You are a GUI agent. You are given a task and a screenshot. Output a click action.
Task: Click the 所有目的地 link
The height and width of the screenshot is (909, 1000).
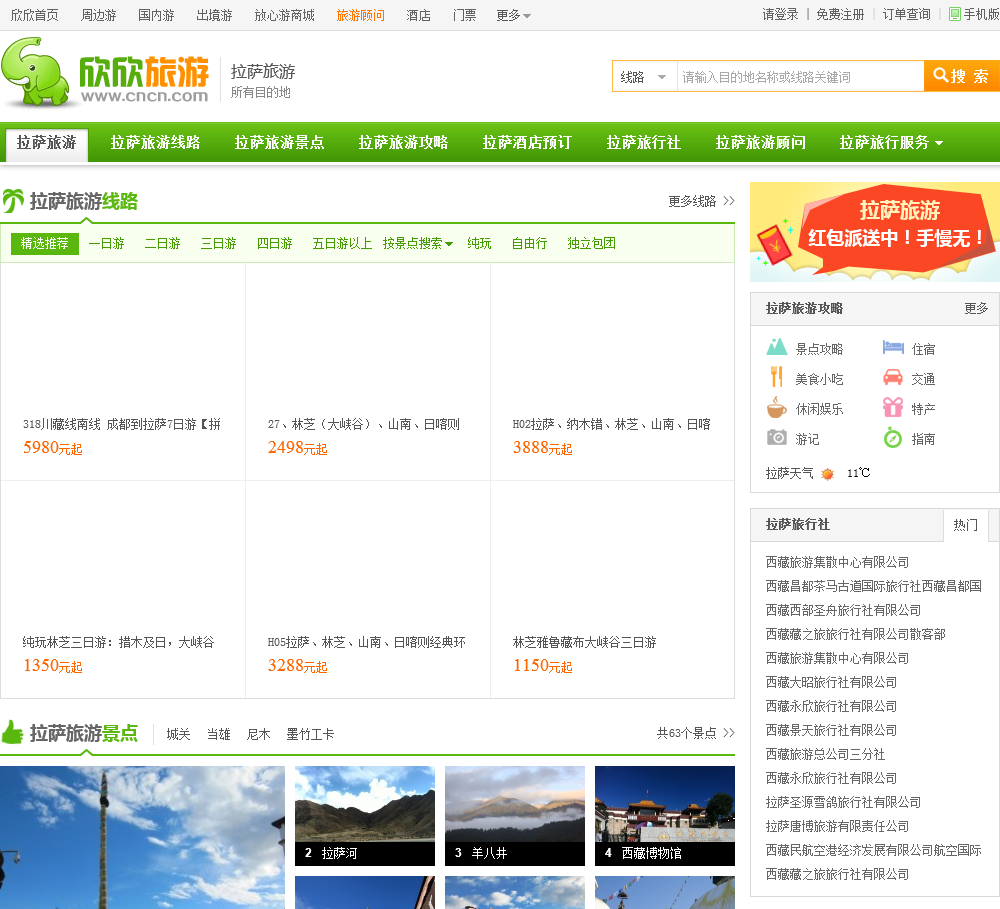tap(260, 92)
